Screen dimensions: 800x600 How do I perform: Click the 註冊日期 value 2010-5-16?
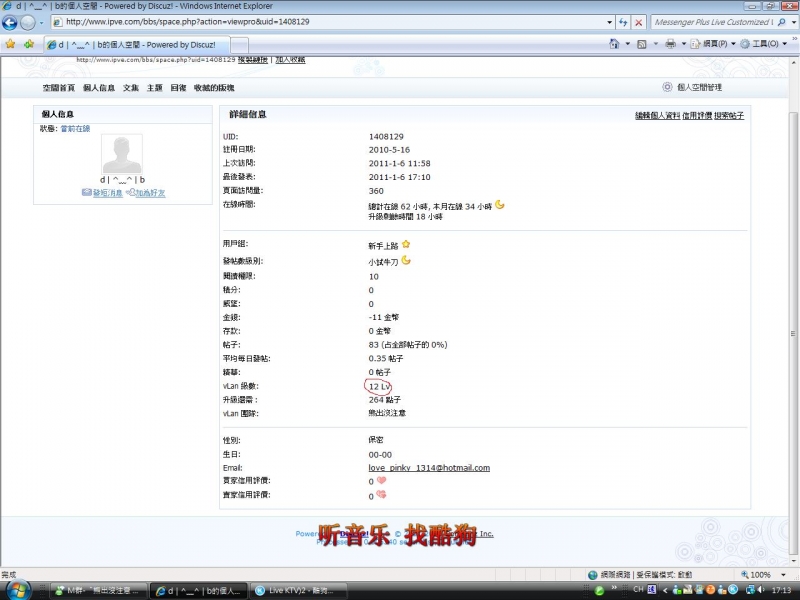click(389, 149)
